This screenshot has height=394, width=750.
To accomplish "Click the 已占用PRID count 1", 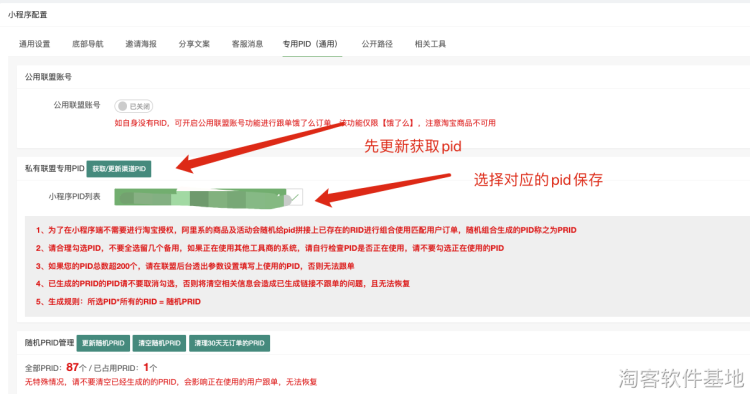I will pos(146,367).
